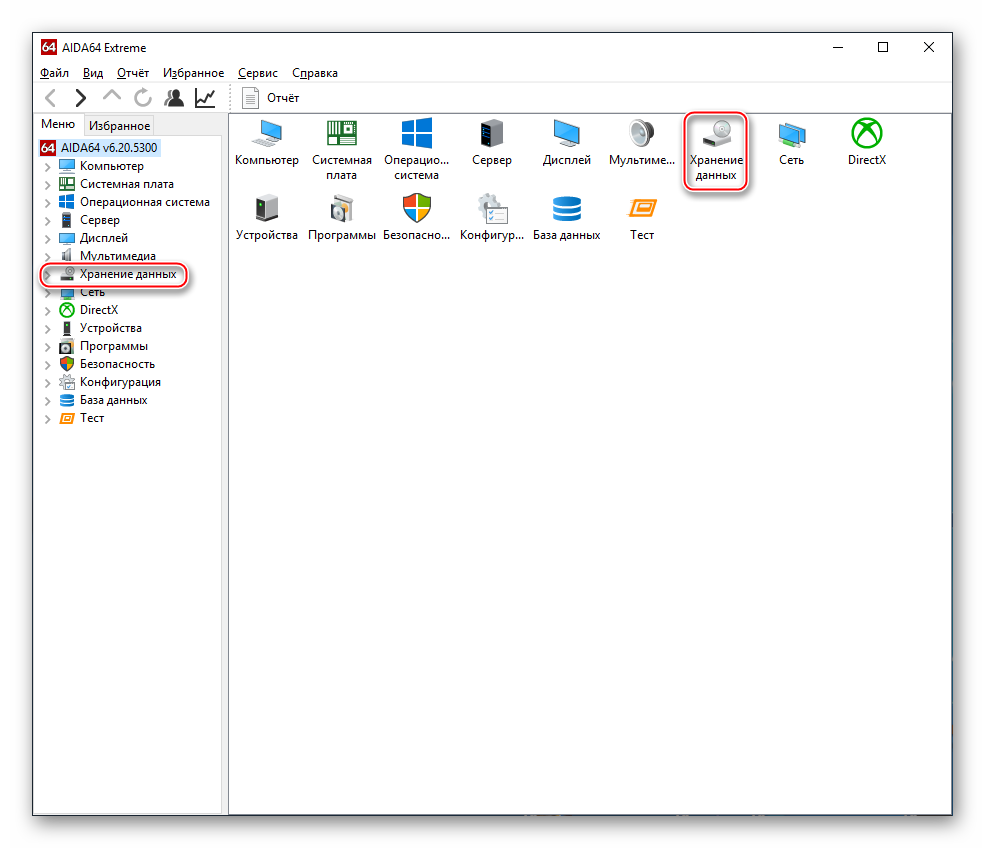Expand the Конфигурация tree node

pos(48,383)
